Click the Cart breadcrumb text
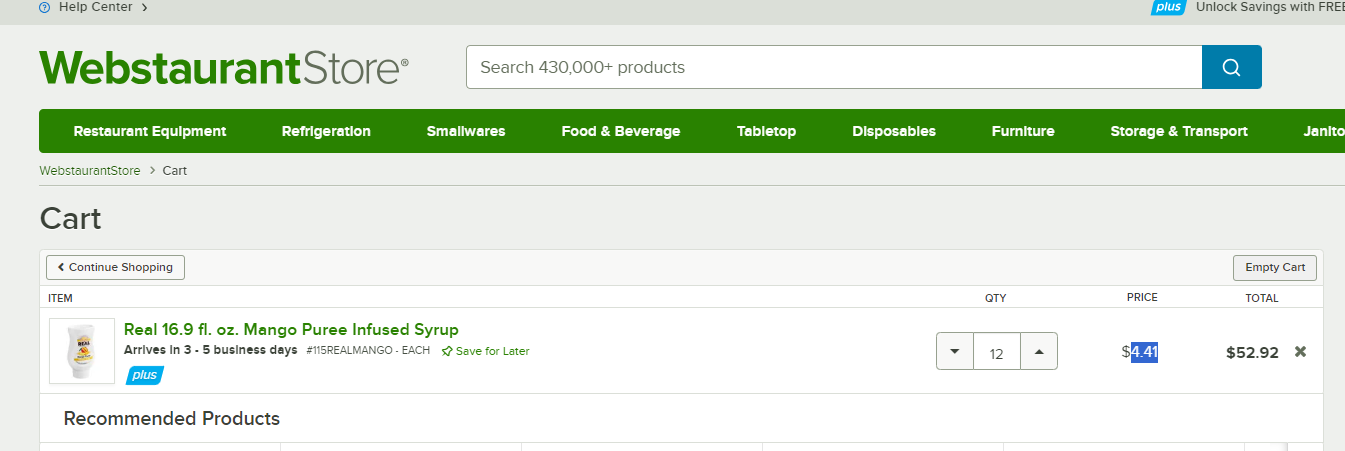The height and width of the screenshot is (451, 1345). point(175,170)
